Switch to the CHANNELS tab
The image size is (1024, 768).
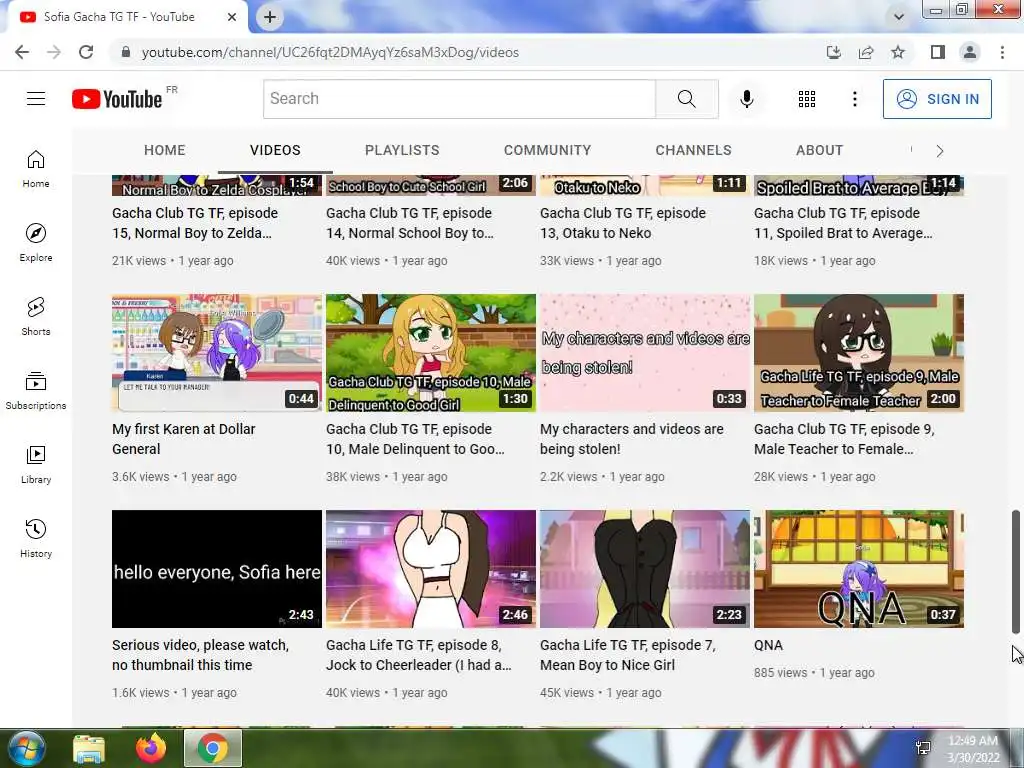(694, 150)
